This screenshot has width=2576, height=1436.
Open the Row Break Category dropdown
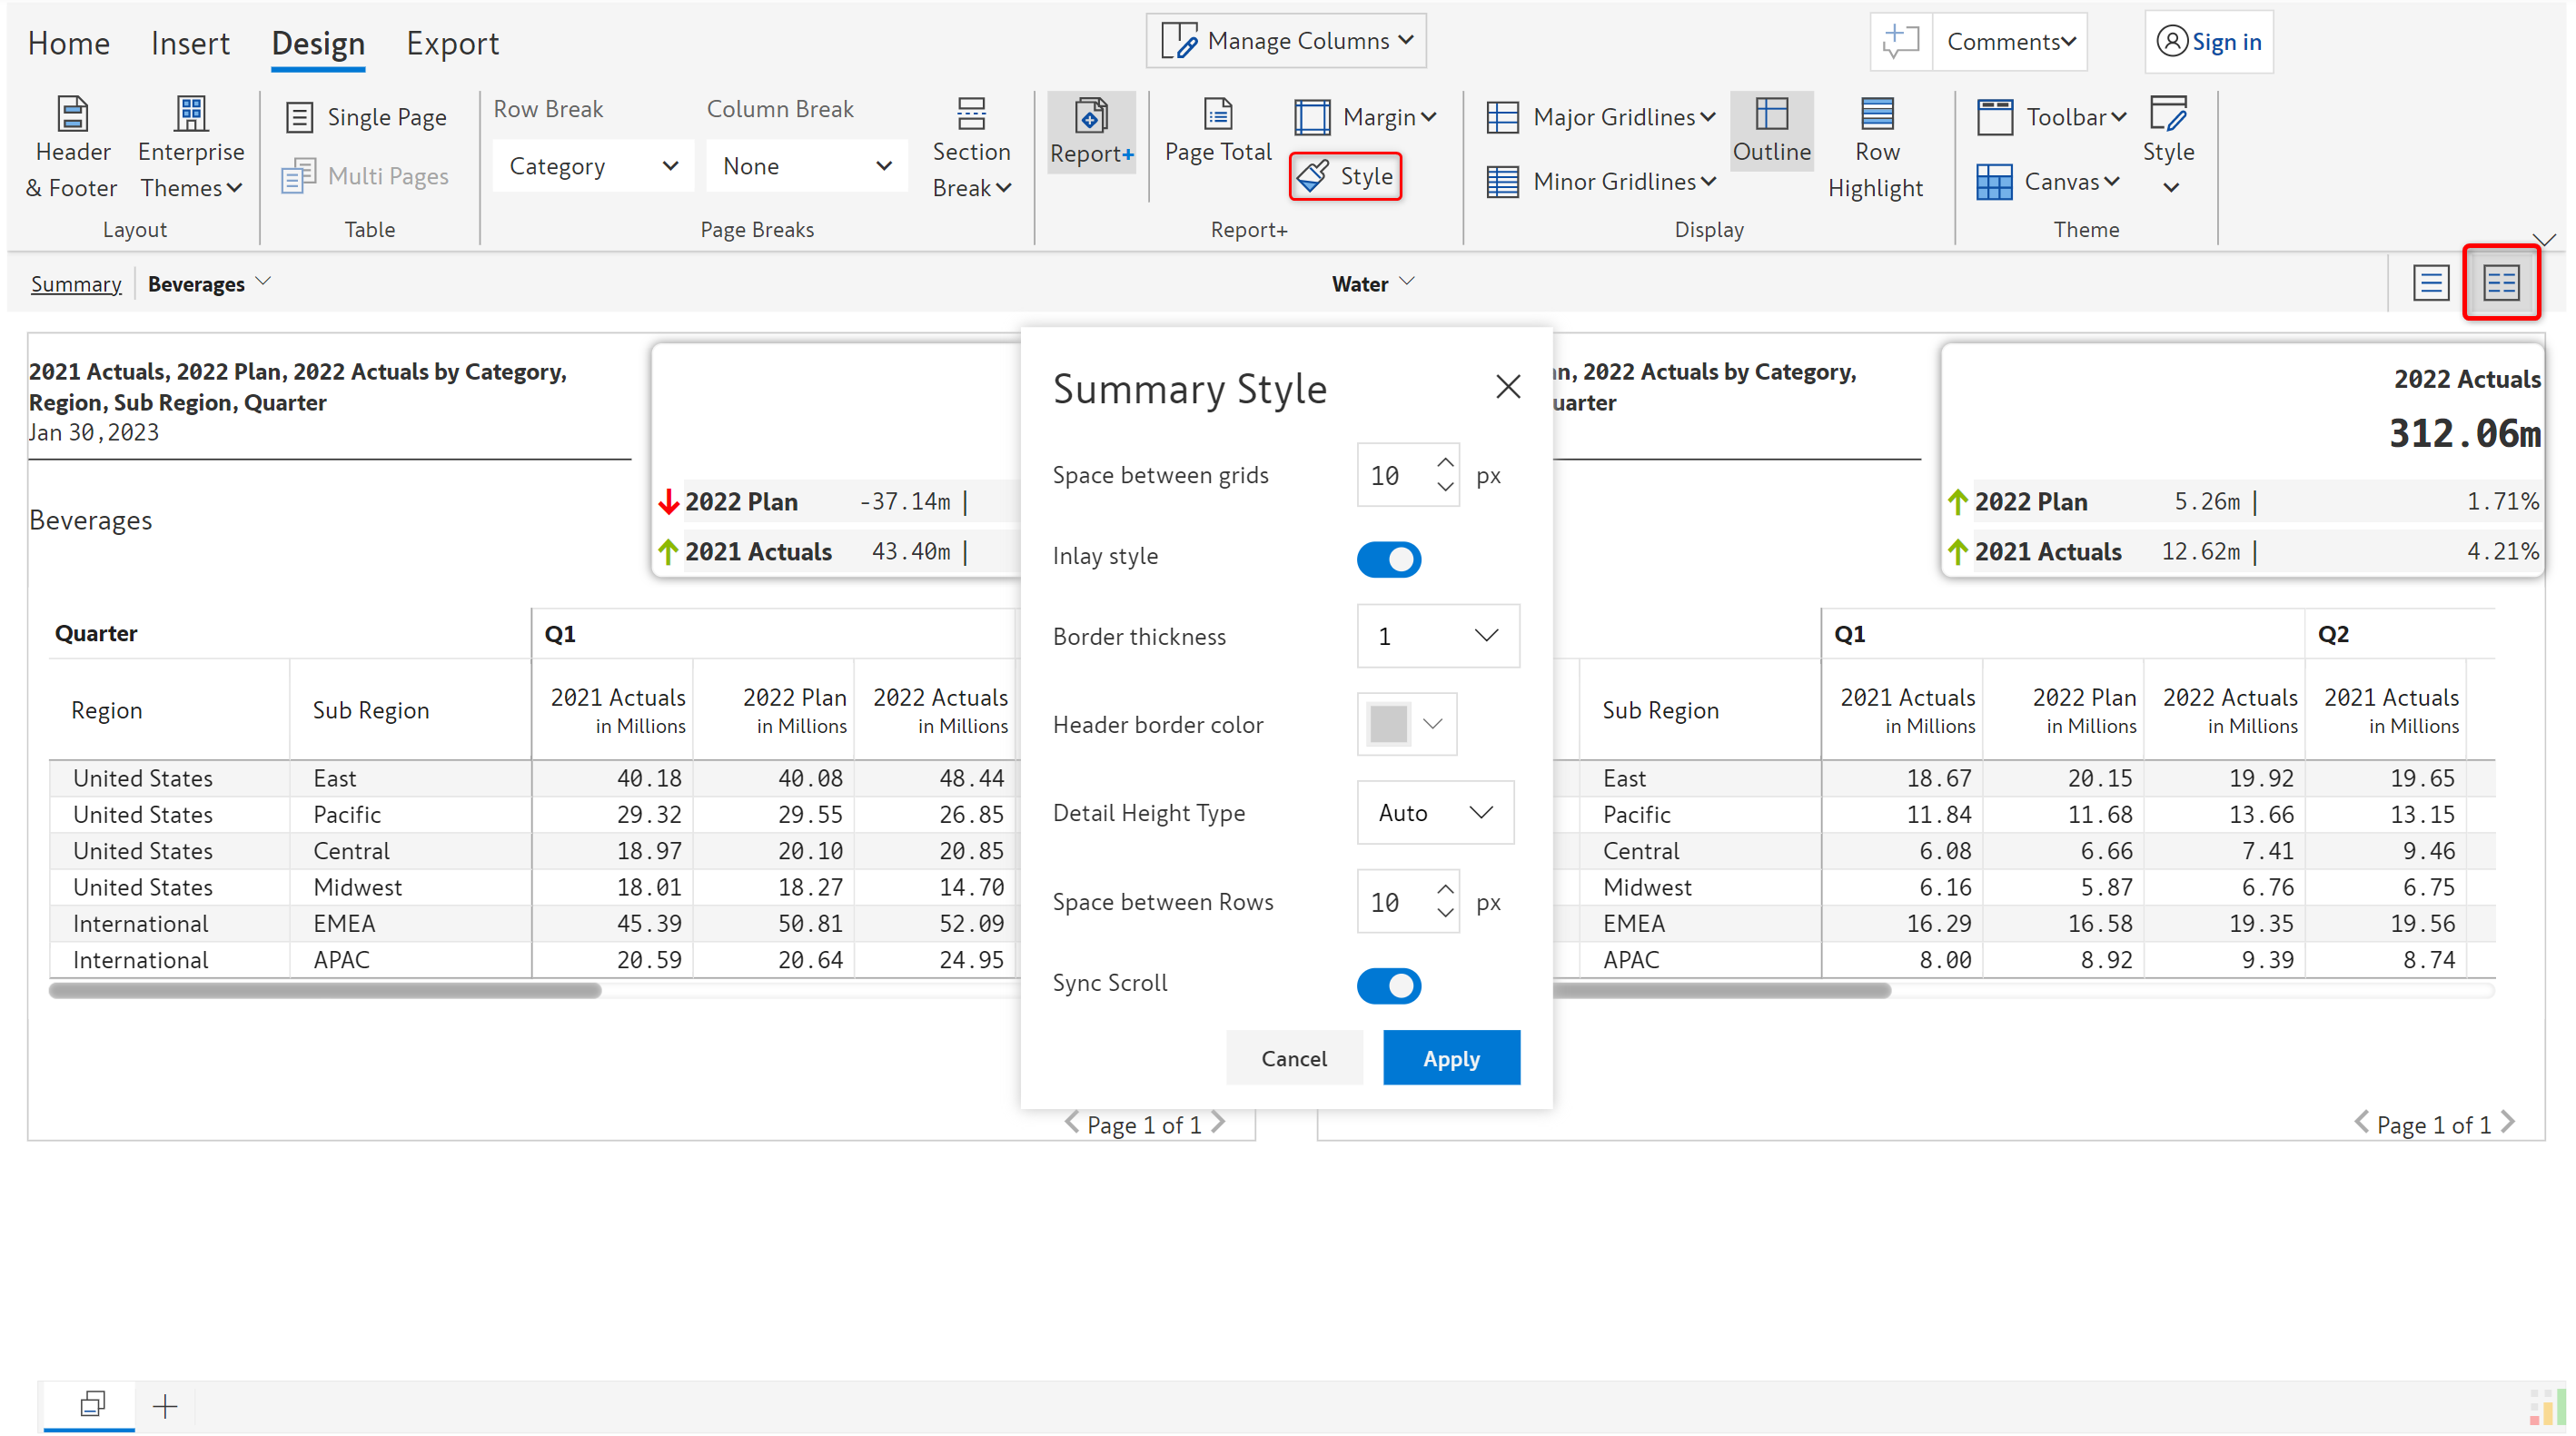591,166
